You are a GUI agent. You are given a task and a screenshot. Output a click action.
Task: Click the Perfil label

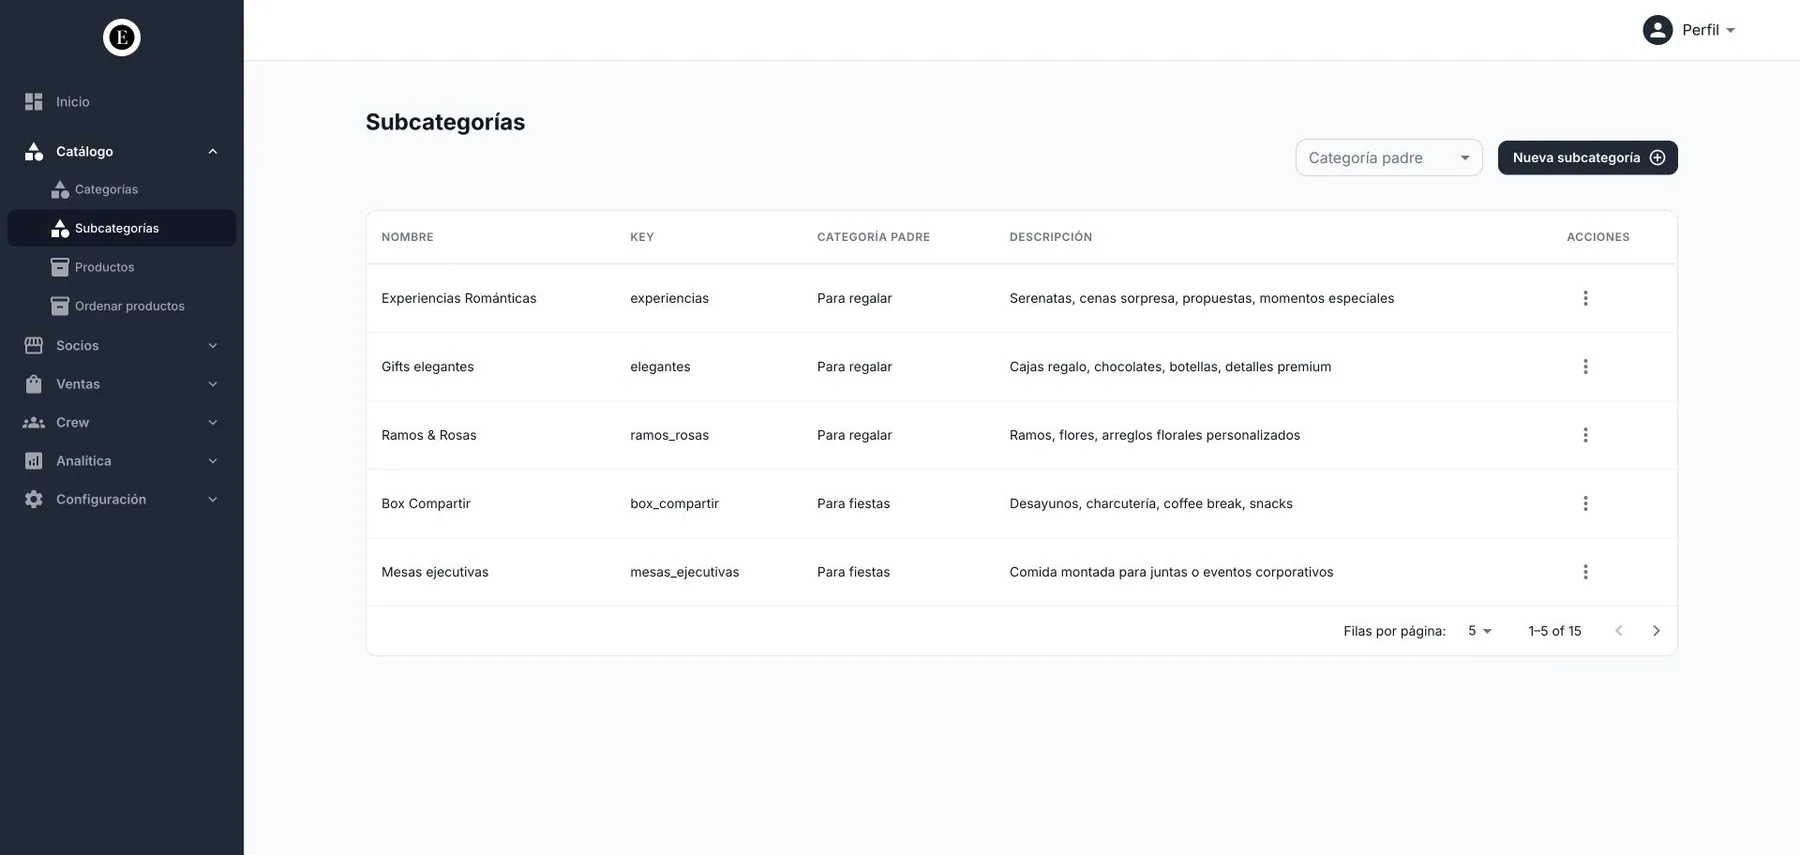tap(1700, 30)
